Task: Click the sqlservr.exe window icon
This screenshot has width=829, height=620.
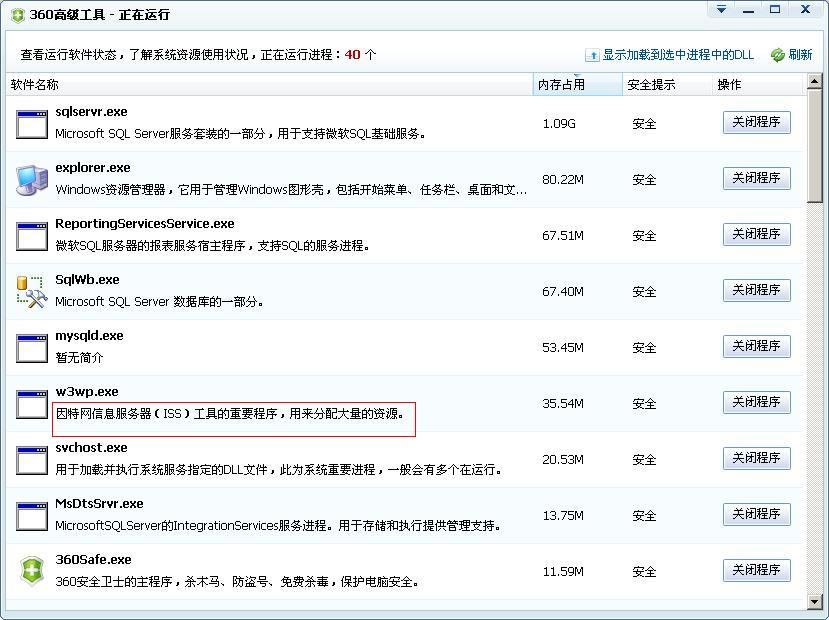Action: tap(32, 124)
